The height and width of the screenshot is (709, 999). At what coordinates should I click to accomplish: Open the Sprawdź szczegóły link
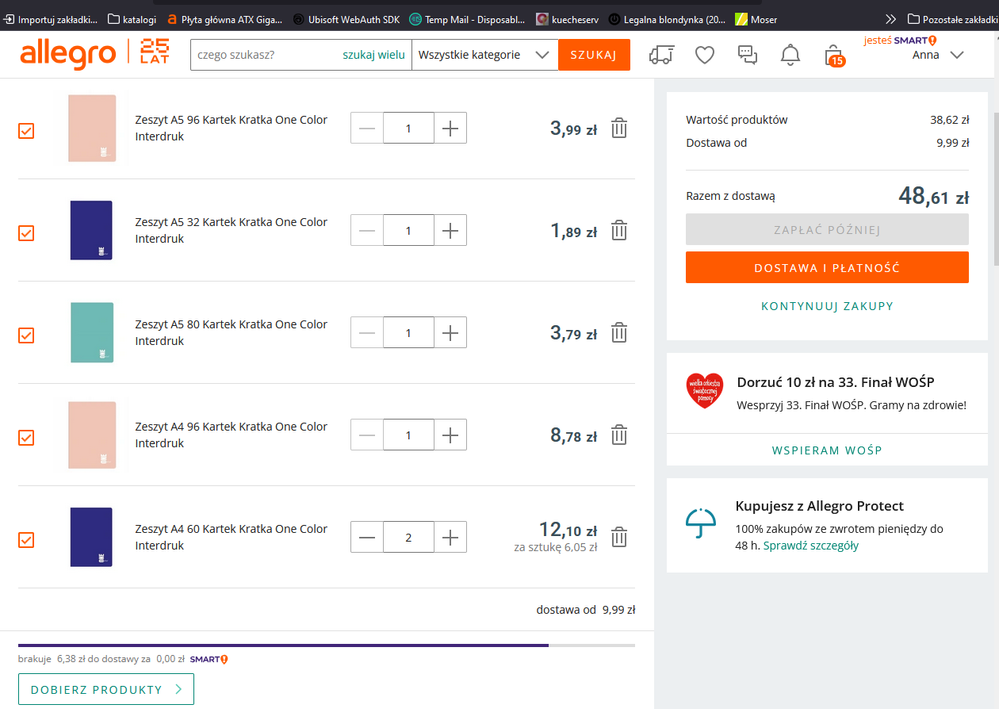811,545
